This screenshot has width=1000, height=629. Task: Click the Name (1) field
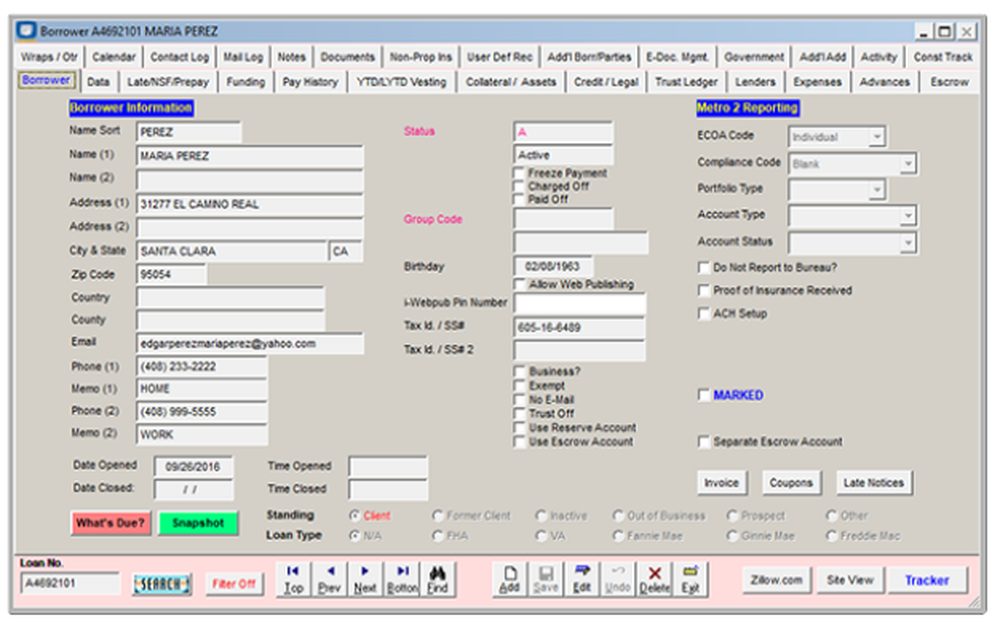click(x=250, y=156)
